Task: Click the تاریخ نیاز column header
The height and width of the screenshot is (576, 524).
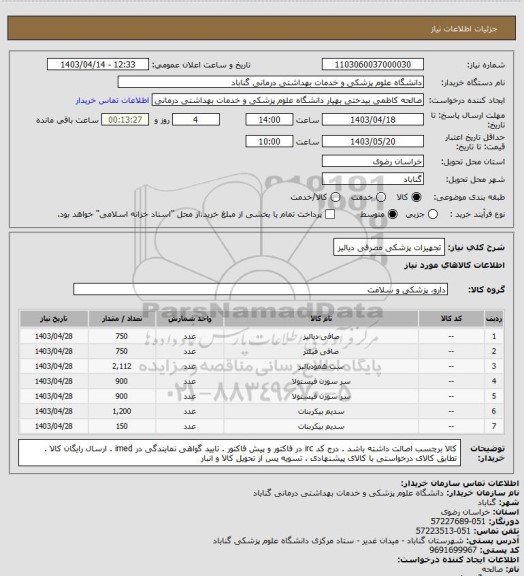Action: click(x=54, y=318)
